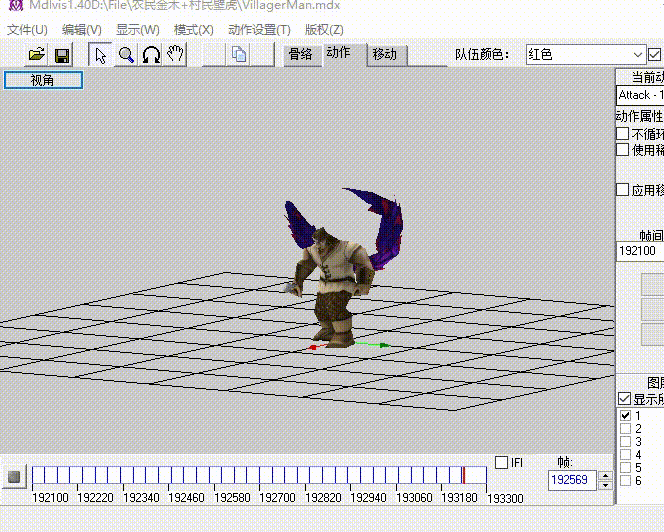Open the 编辑(V) menu
664x532 pixels.
81,30
